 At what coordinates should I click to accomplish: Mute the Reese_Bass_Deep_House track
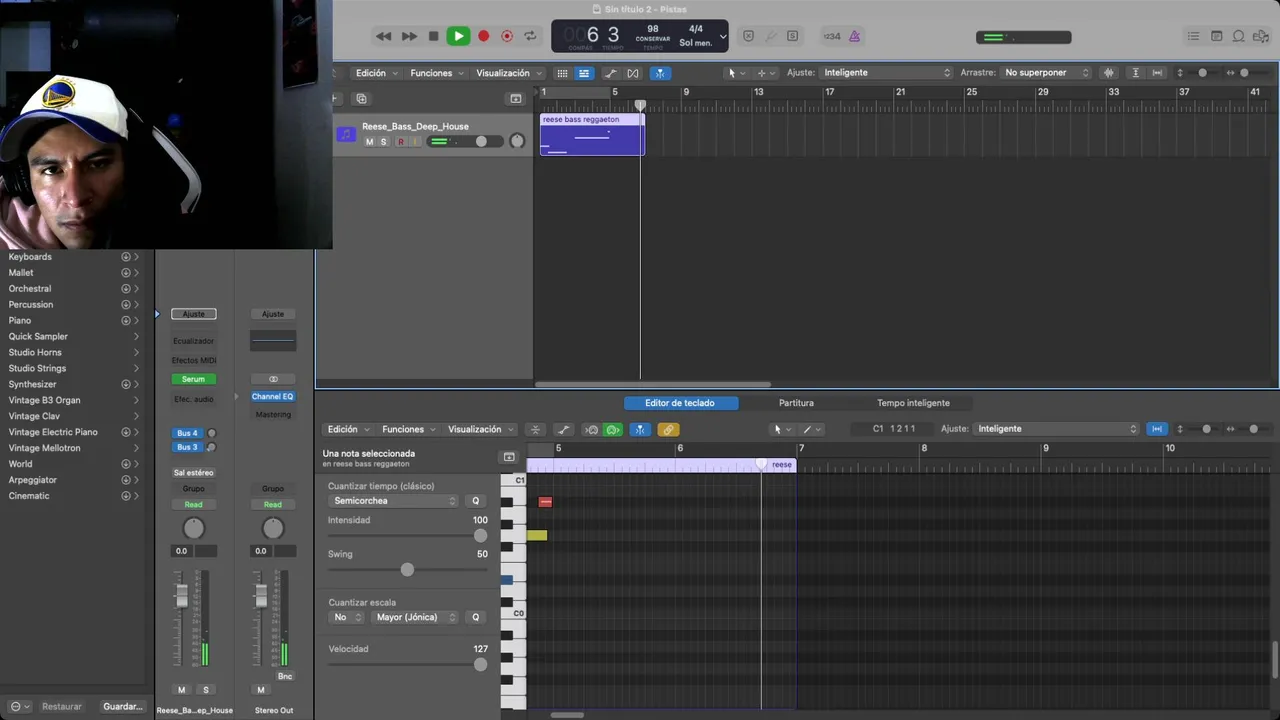[x=369, y=142]
